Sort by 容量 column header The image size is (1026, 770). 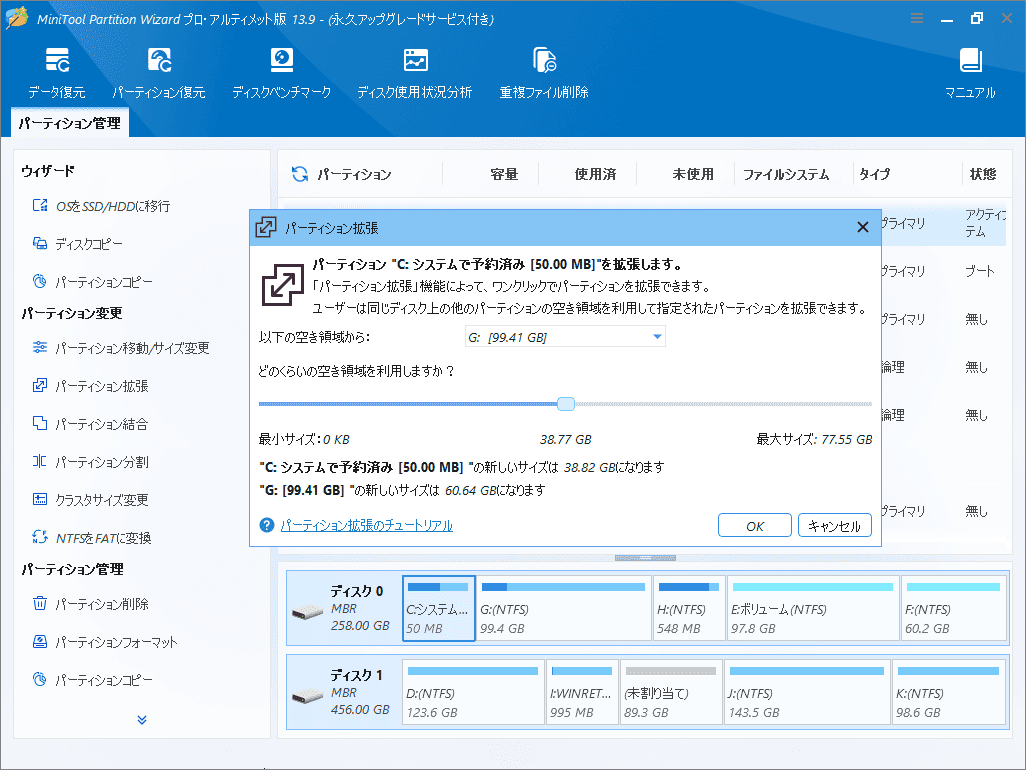click(504, 174)
